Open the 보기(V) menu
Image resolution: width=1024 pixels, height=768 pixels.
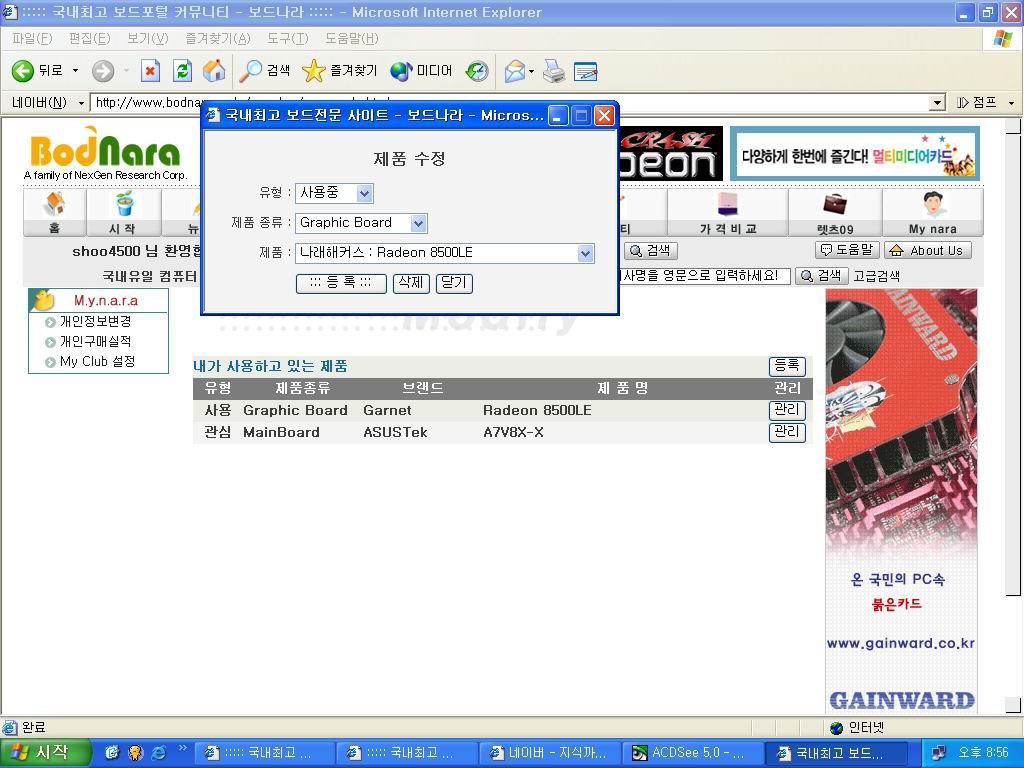(148, 39)
